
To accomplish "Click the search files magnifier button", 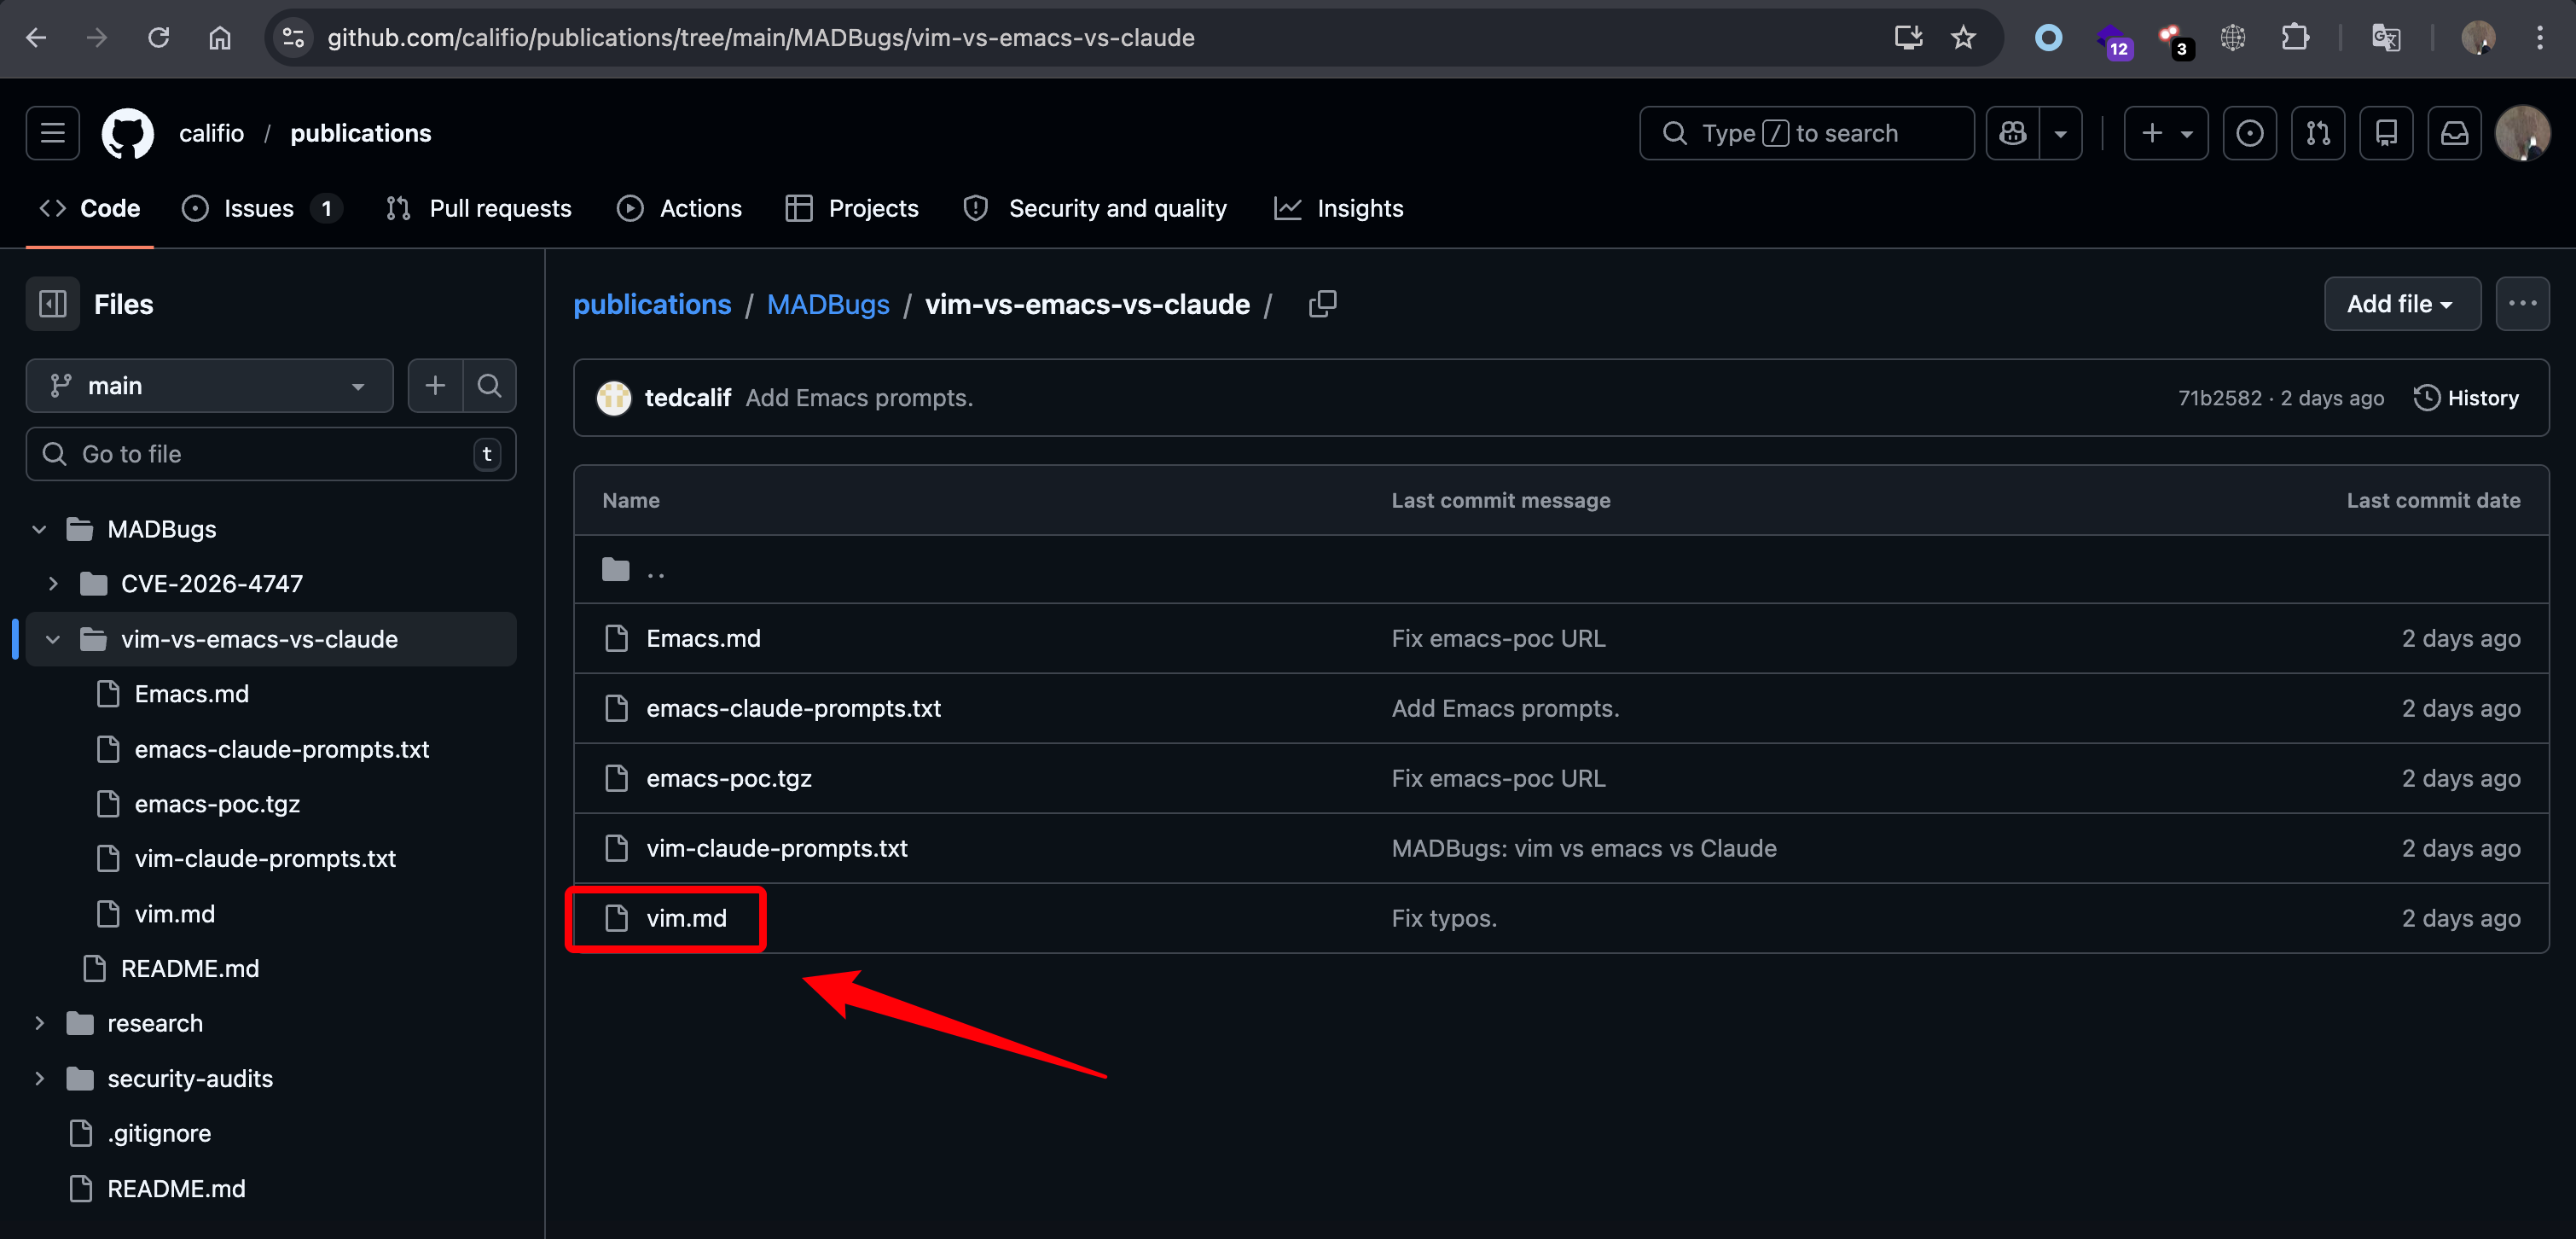I will coord(489,386).
